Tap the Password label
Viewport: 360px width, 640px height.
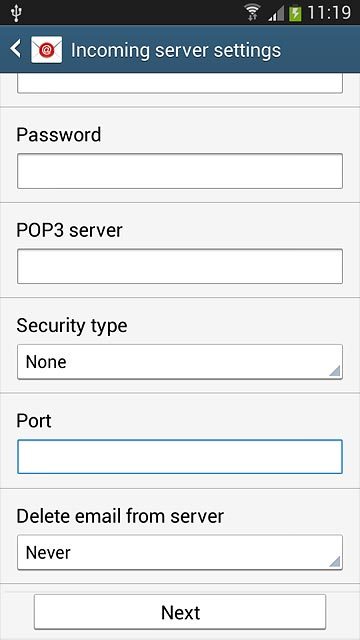(x=59, y=135)
